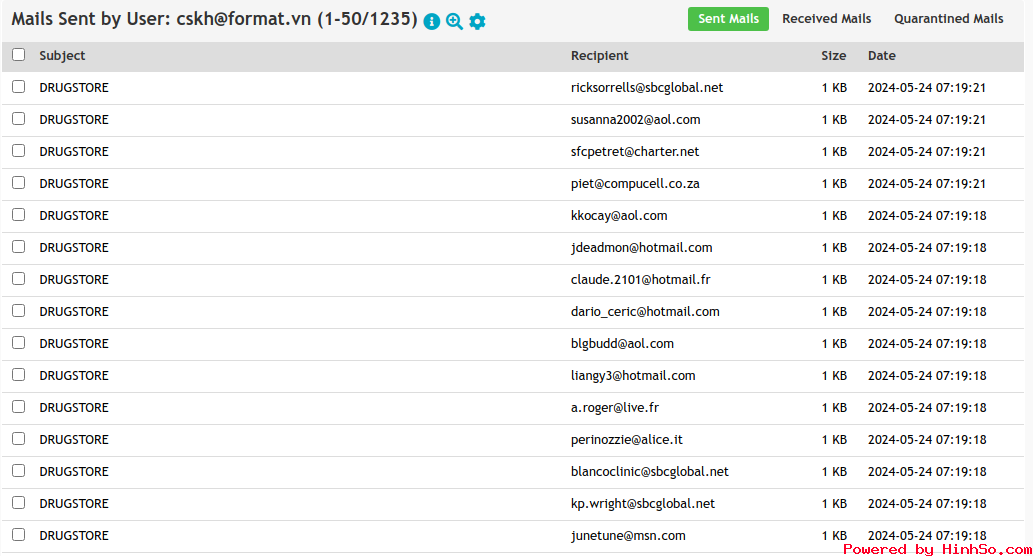1033x556 pixels.
Task: Open DRUGSTORE mail sent to susanna2002@aol.com
Action: (x=74, y=120)
